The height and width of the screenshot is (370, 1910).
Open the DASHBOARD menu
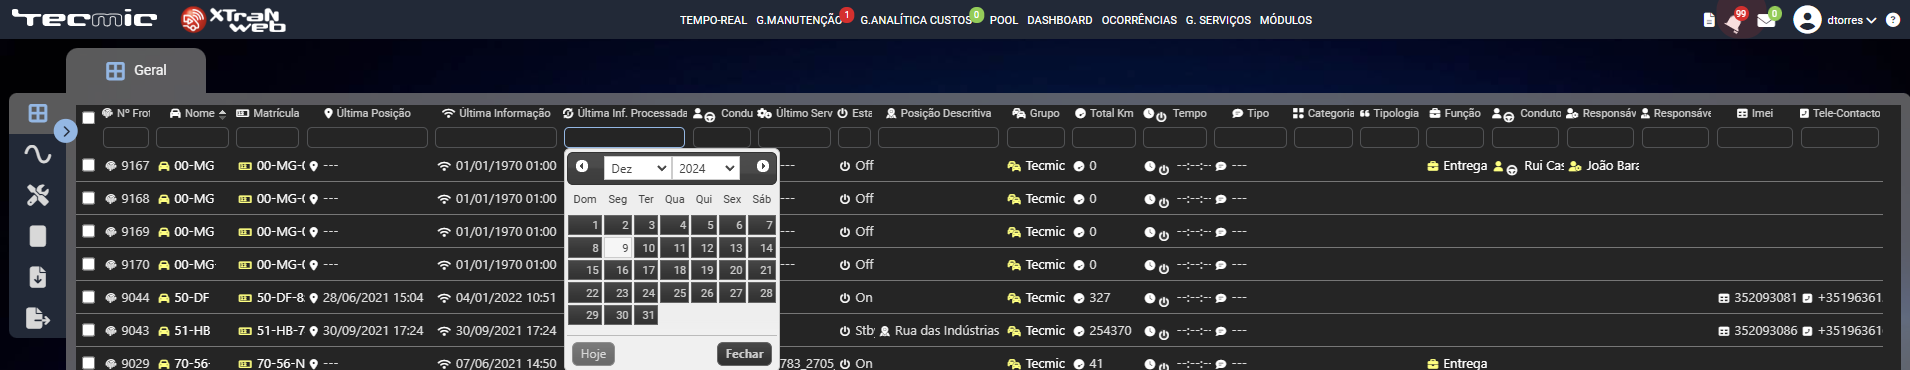(x=1059, y=20)
